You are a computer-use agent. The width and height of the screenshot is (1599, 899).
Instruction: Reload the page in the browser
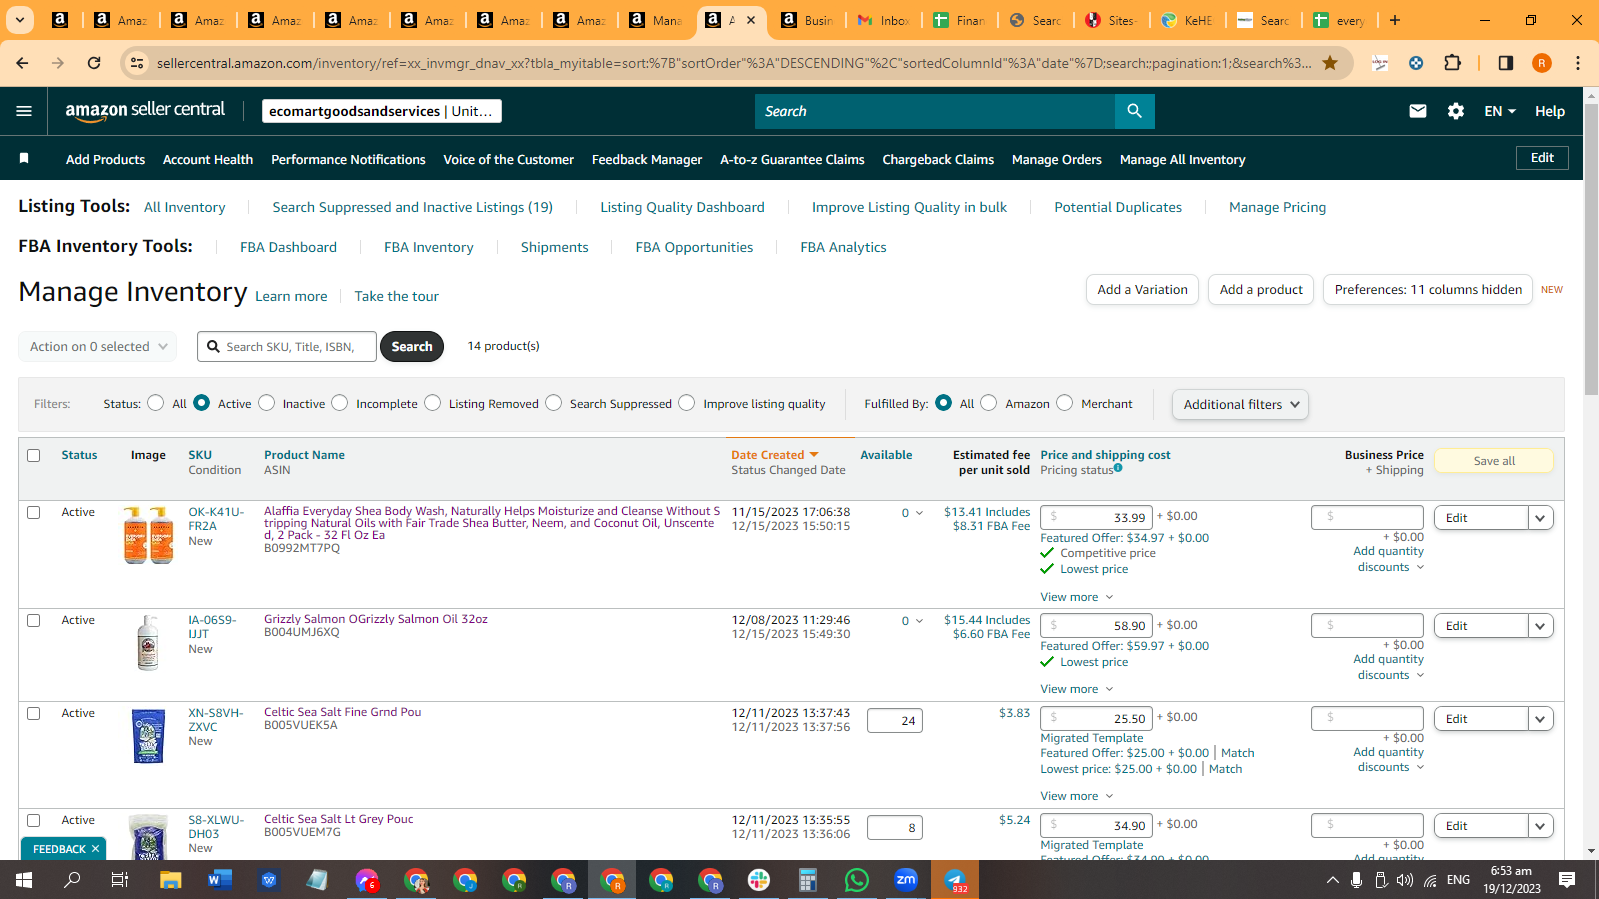coord(94,63)
